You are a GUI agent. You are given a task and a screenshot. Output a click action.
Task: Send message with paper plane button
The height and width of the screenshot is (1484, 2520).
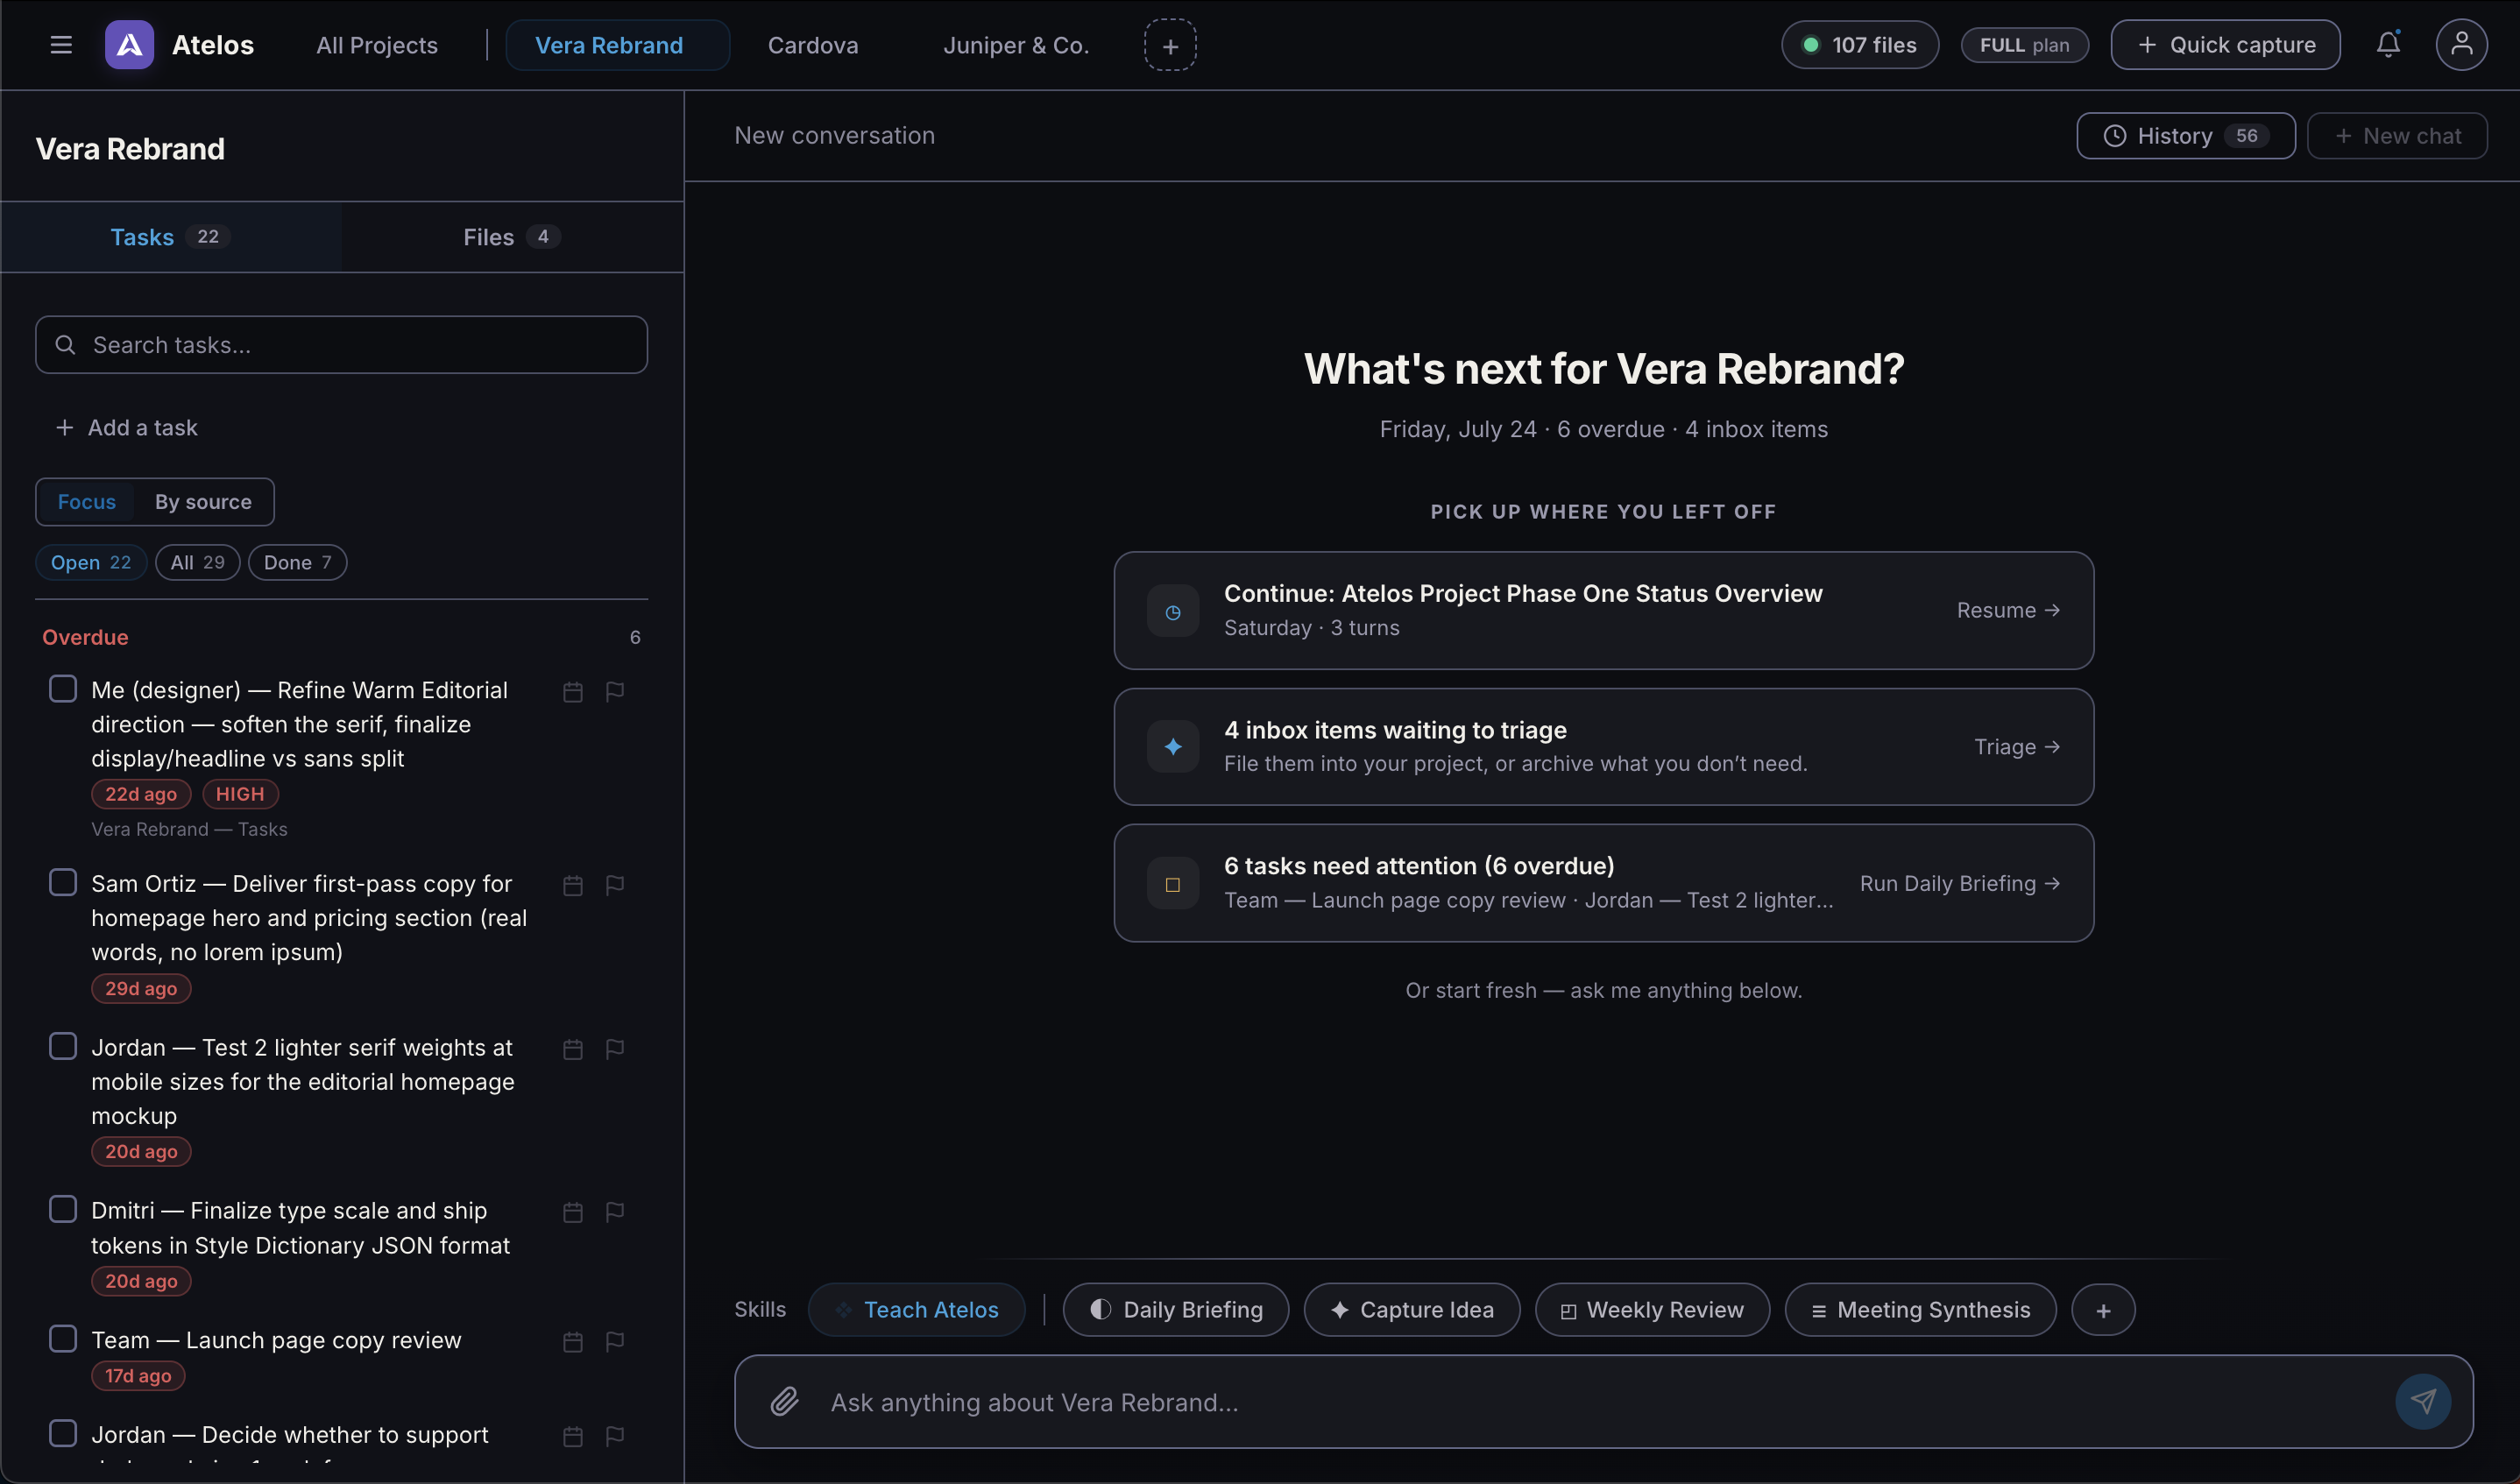tap(2422, 1401)
